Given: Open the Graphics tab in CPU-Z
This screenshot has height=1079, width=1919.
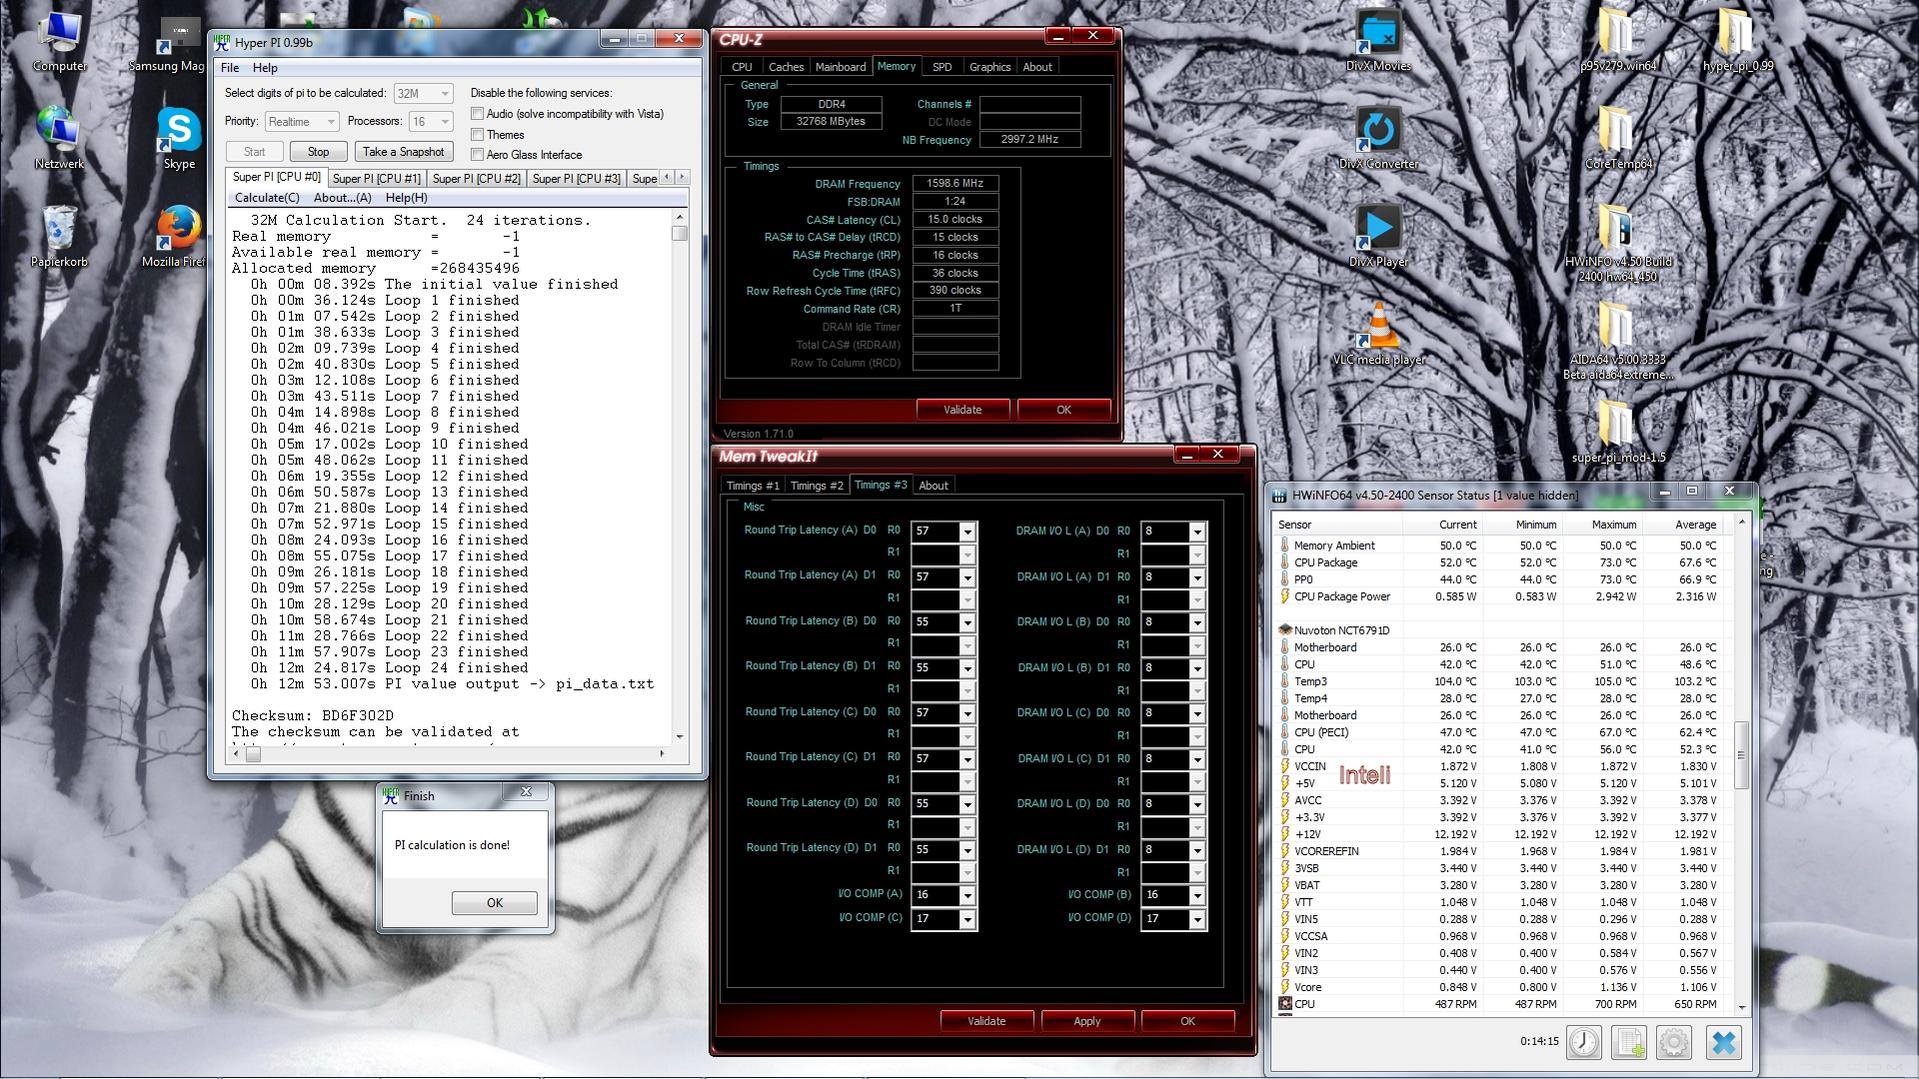Looking at the screenshot, I should point(990,67).
